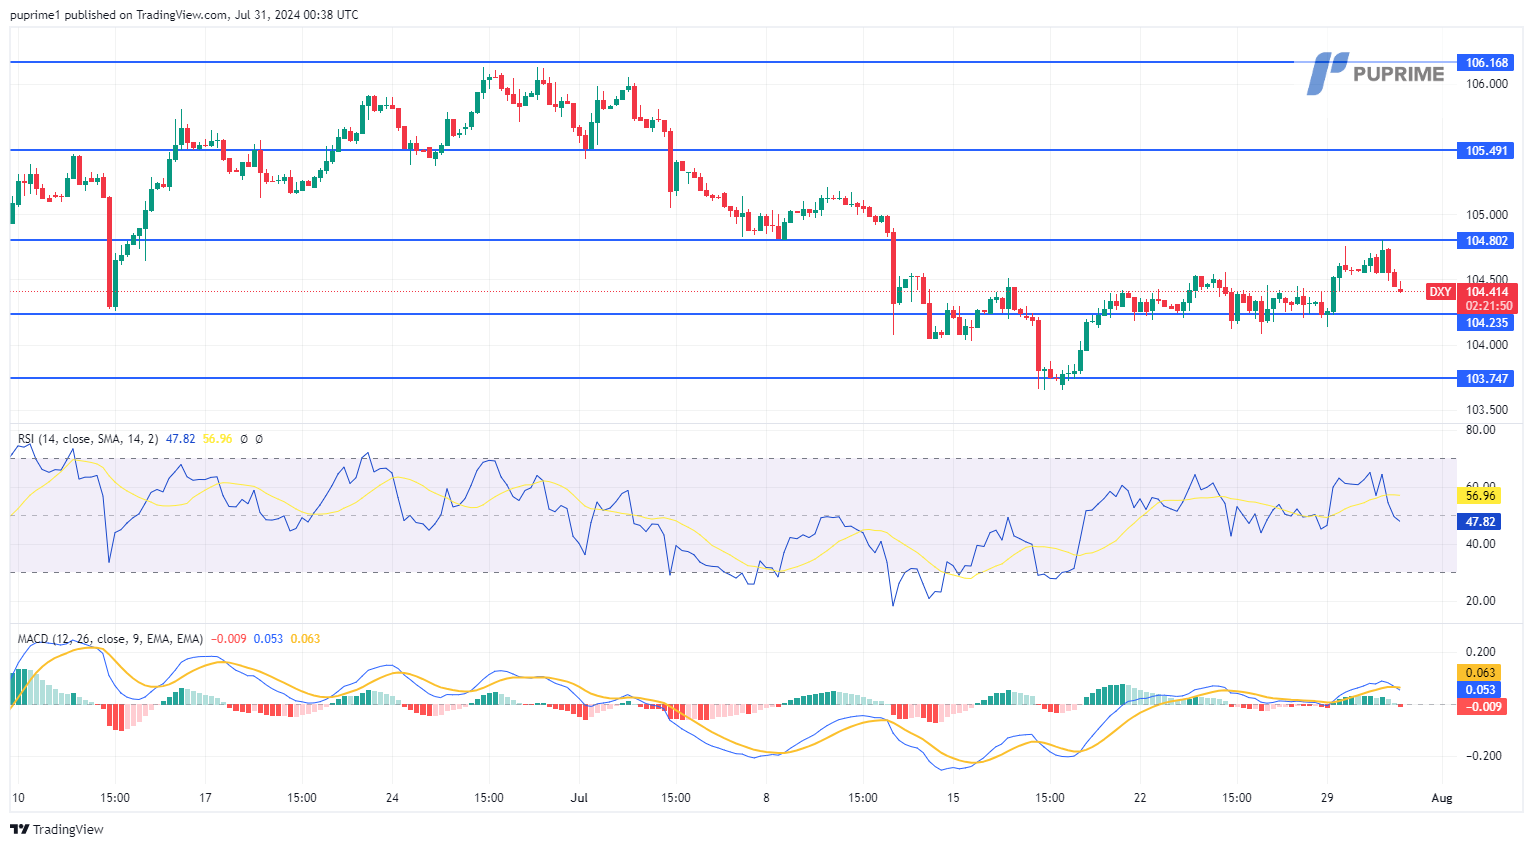Click the Jul date label on time axis
Image resolution: width=1533 pixels, height=847 pixels.
pyautogui.click(x=579, y=798)
